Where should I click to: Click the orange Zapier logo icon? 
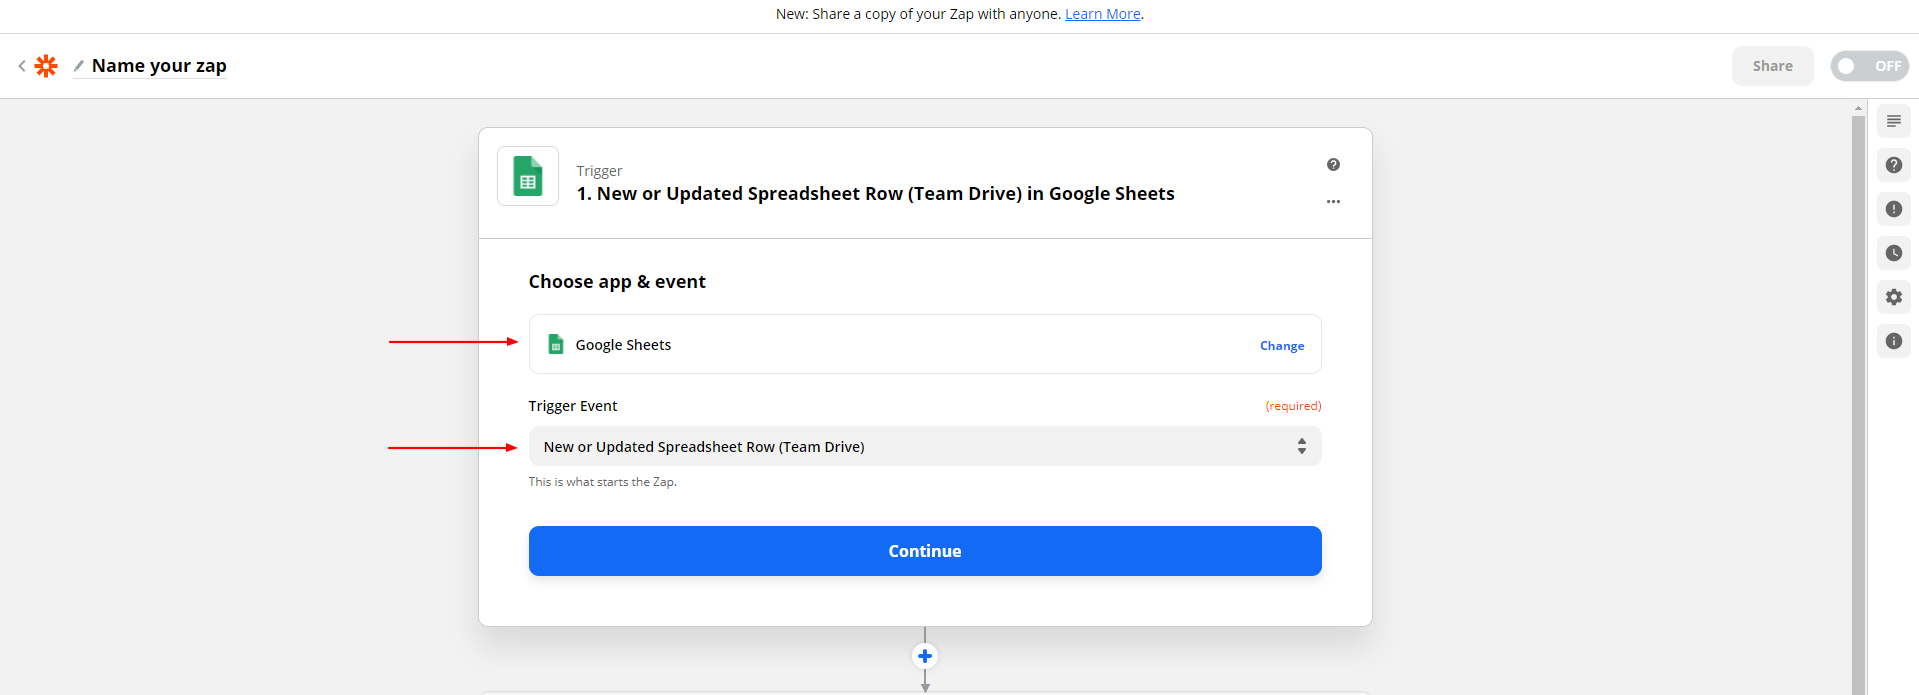[x=46, y=66]
